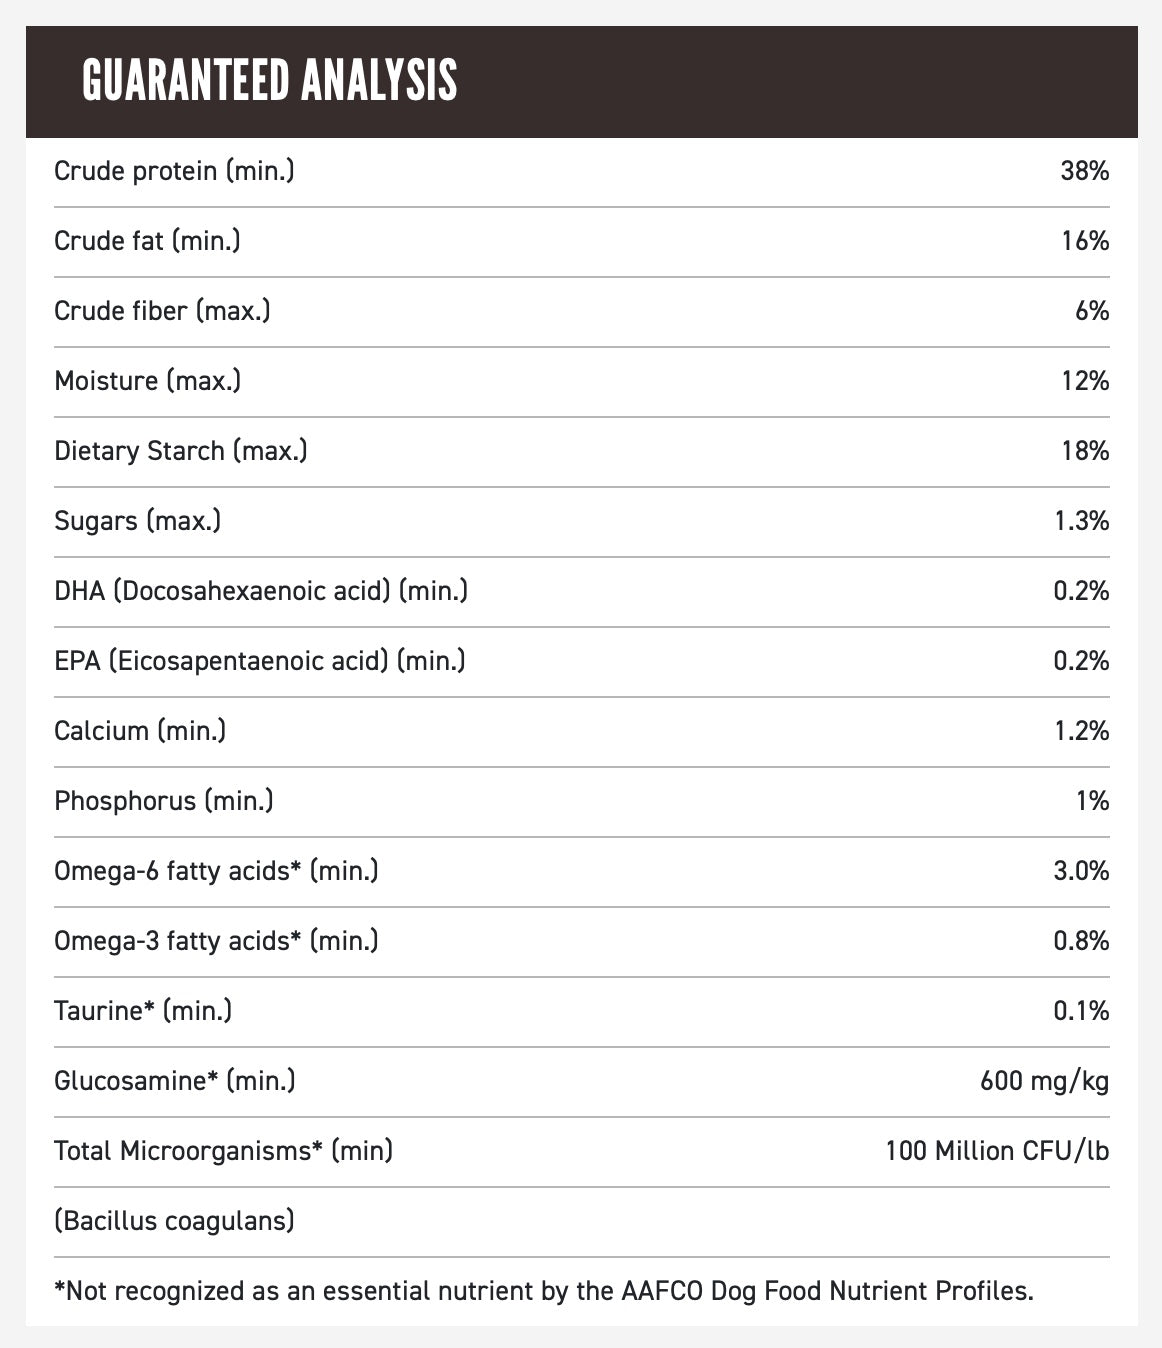1162x1348 pixels.
Task: Select the Crude fat (min.) label
Action: (x=147, y=241)
